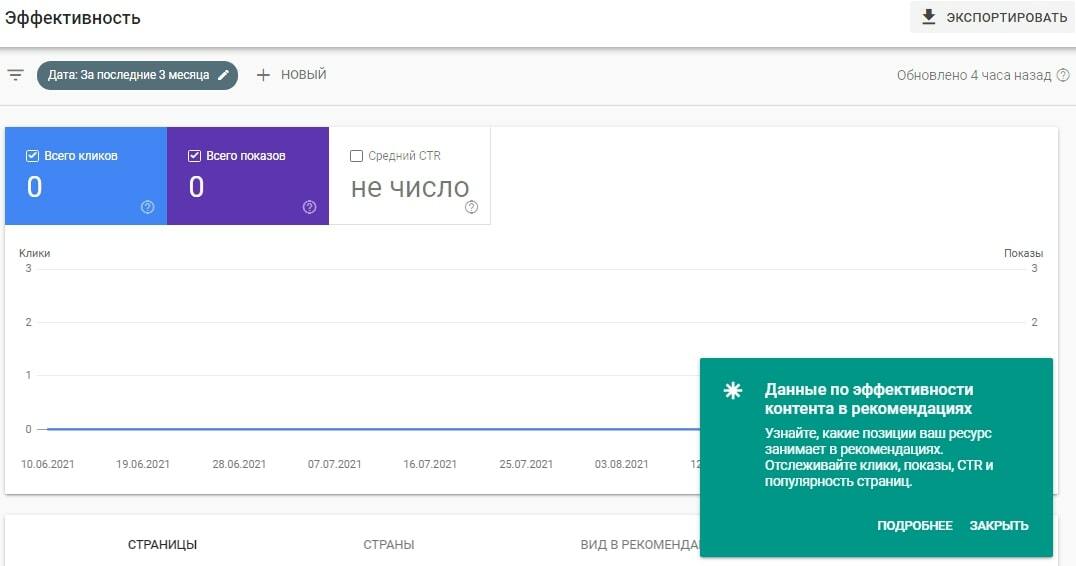This screenshot has width=1076, height=566.
Task: Open the date filter За последние 3 месяца
Action: pos(137,75)
